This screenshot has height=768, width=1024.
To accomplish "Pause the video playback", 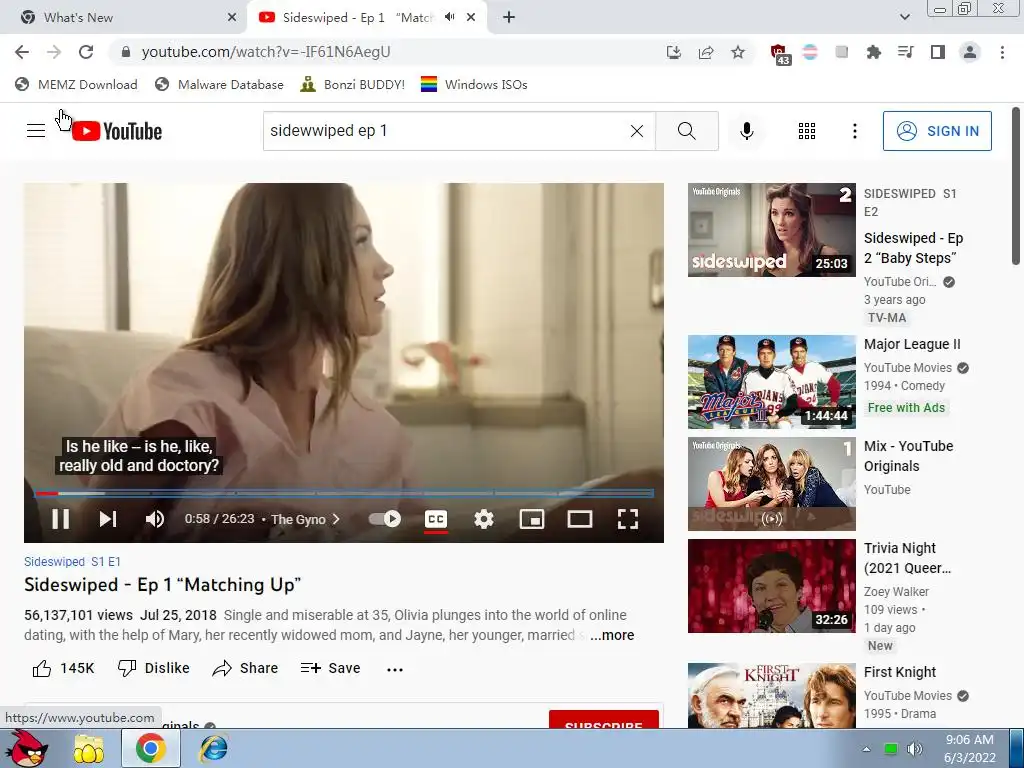I will tap(61, 519).
